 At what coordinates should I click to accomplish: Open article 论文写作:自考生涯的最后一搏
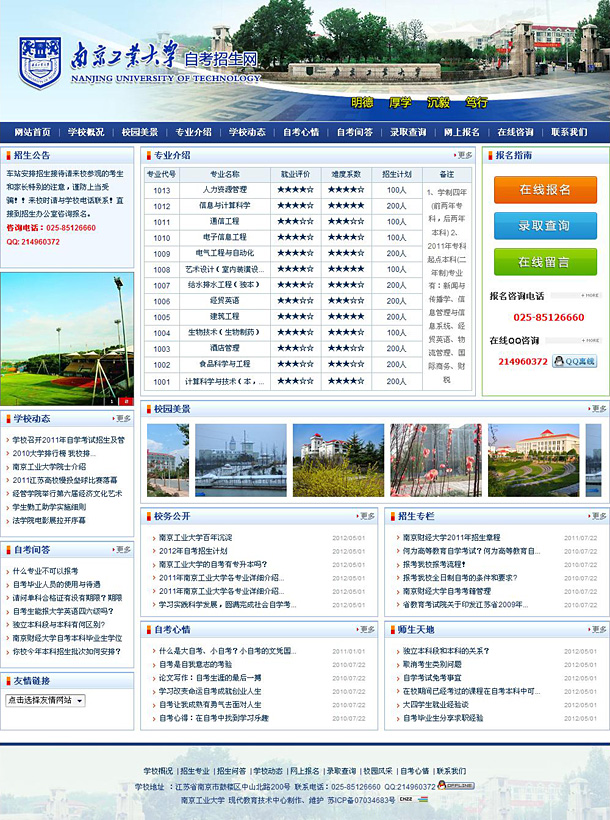[210, 678]
